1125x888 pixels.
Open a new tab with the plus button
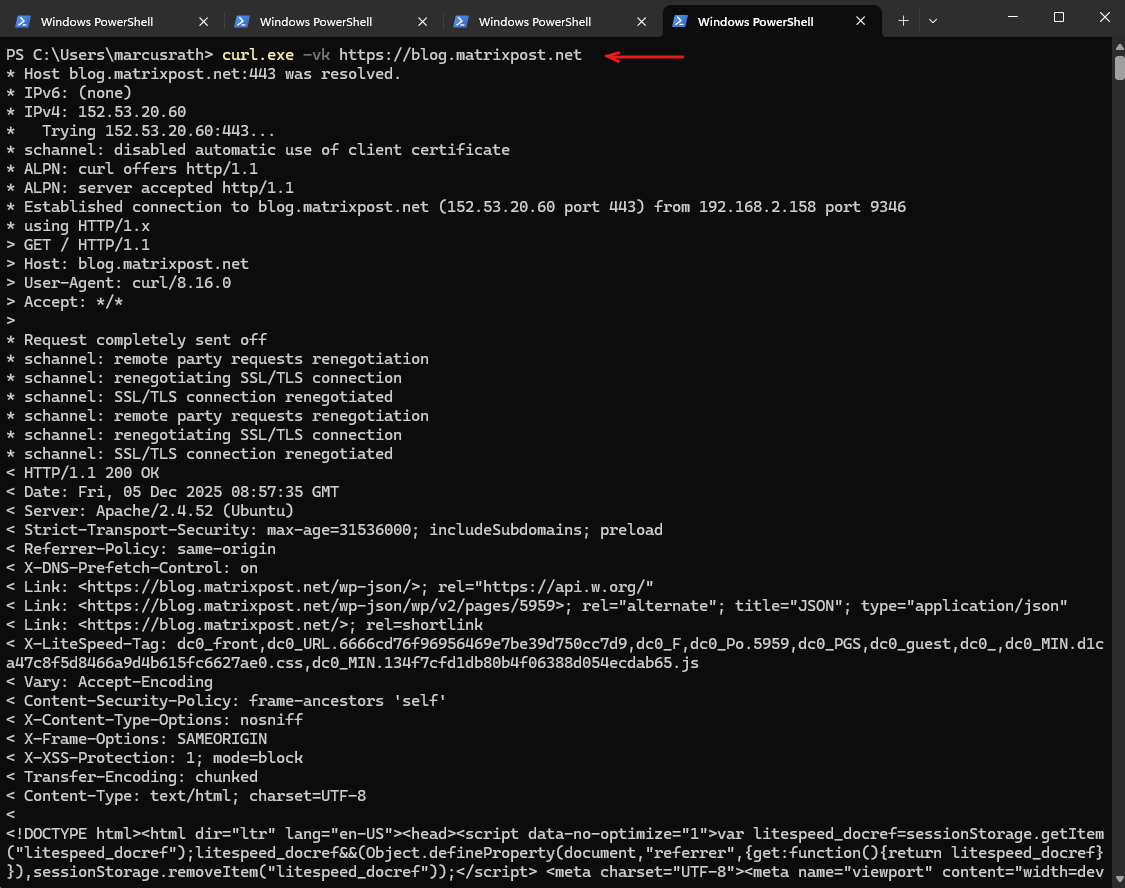903,21
